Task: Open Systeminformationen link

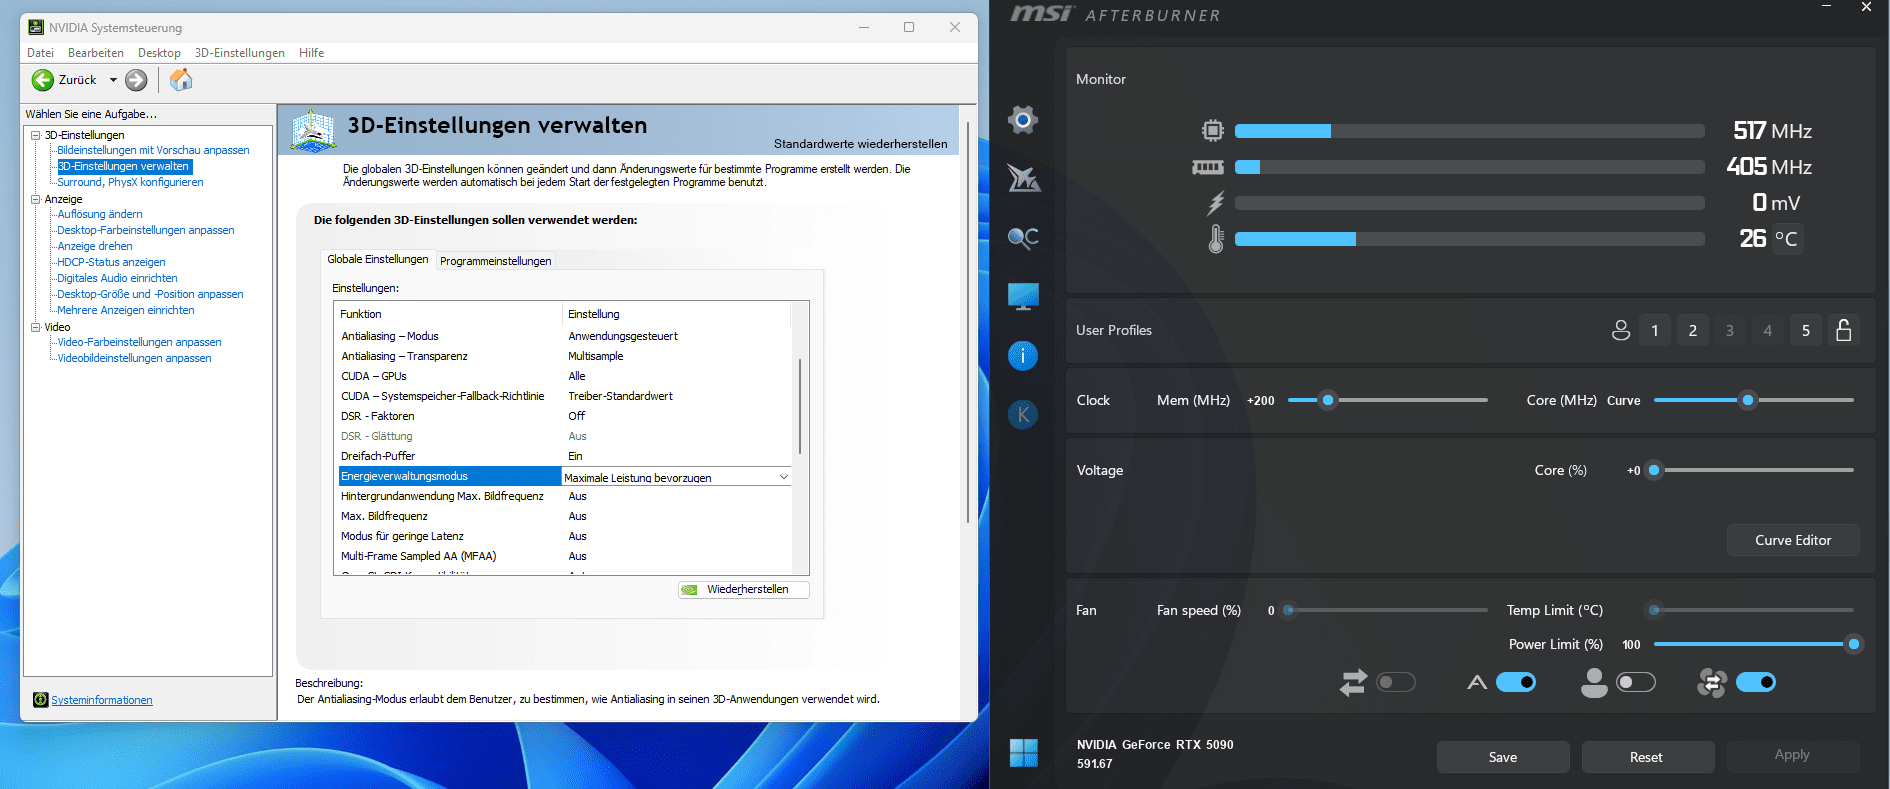Action: 102,700
